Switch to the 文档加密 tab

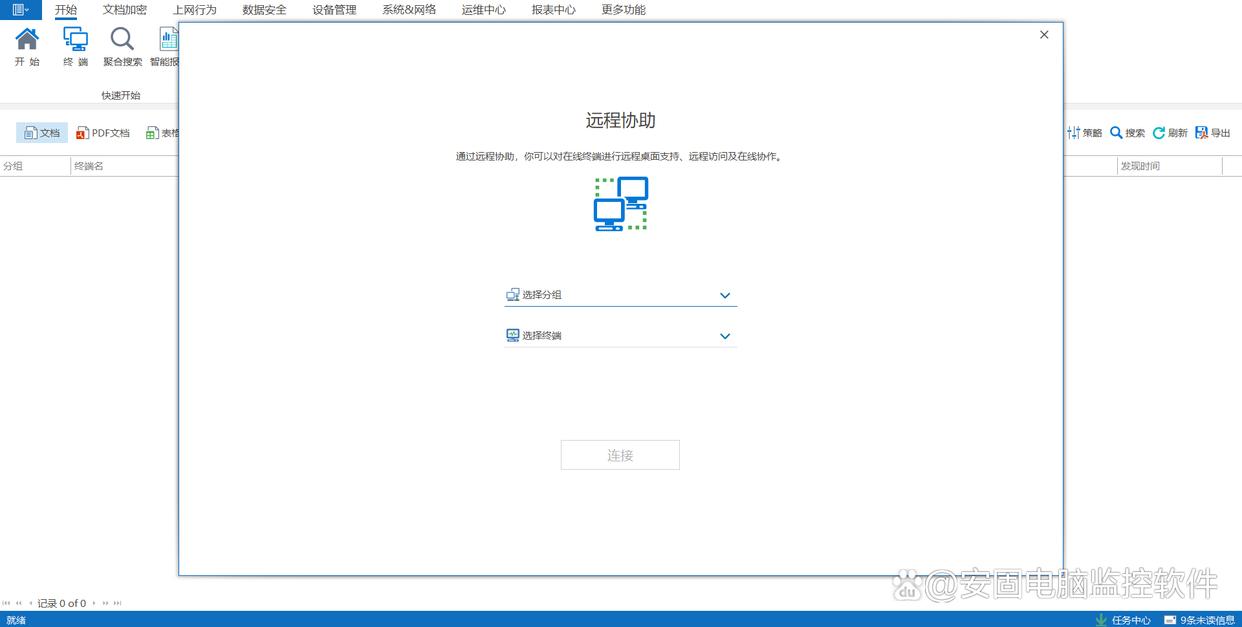[125, 10]
